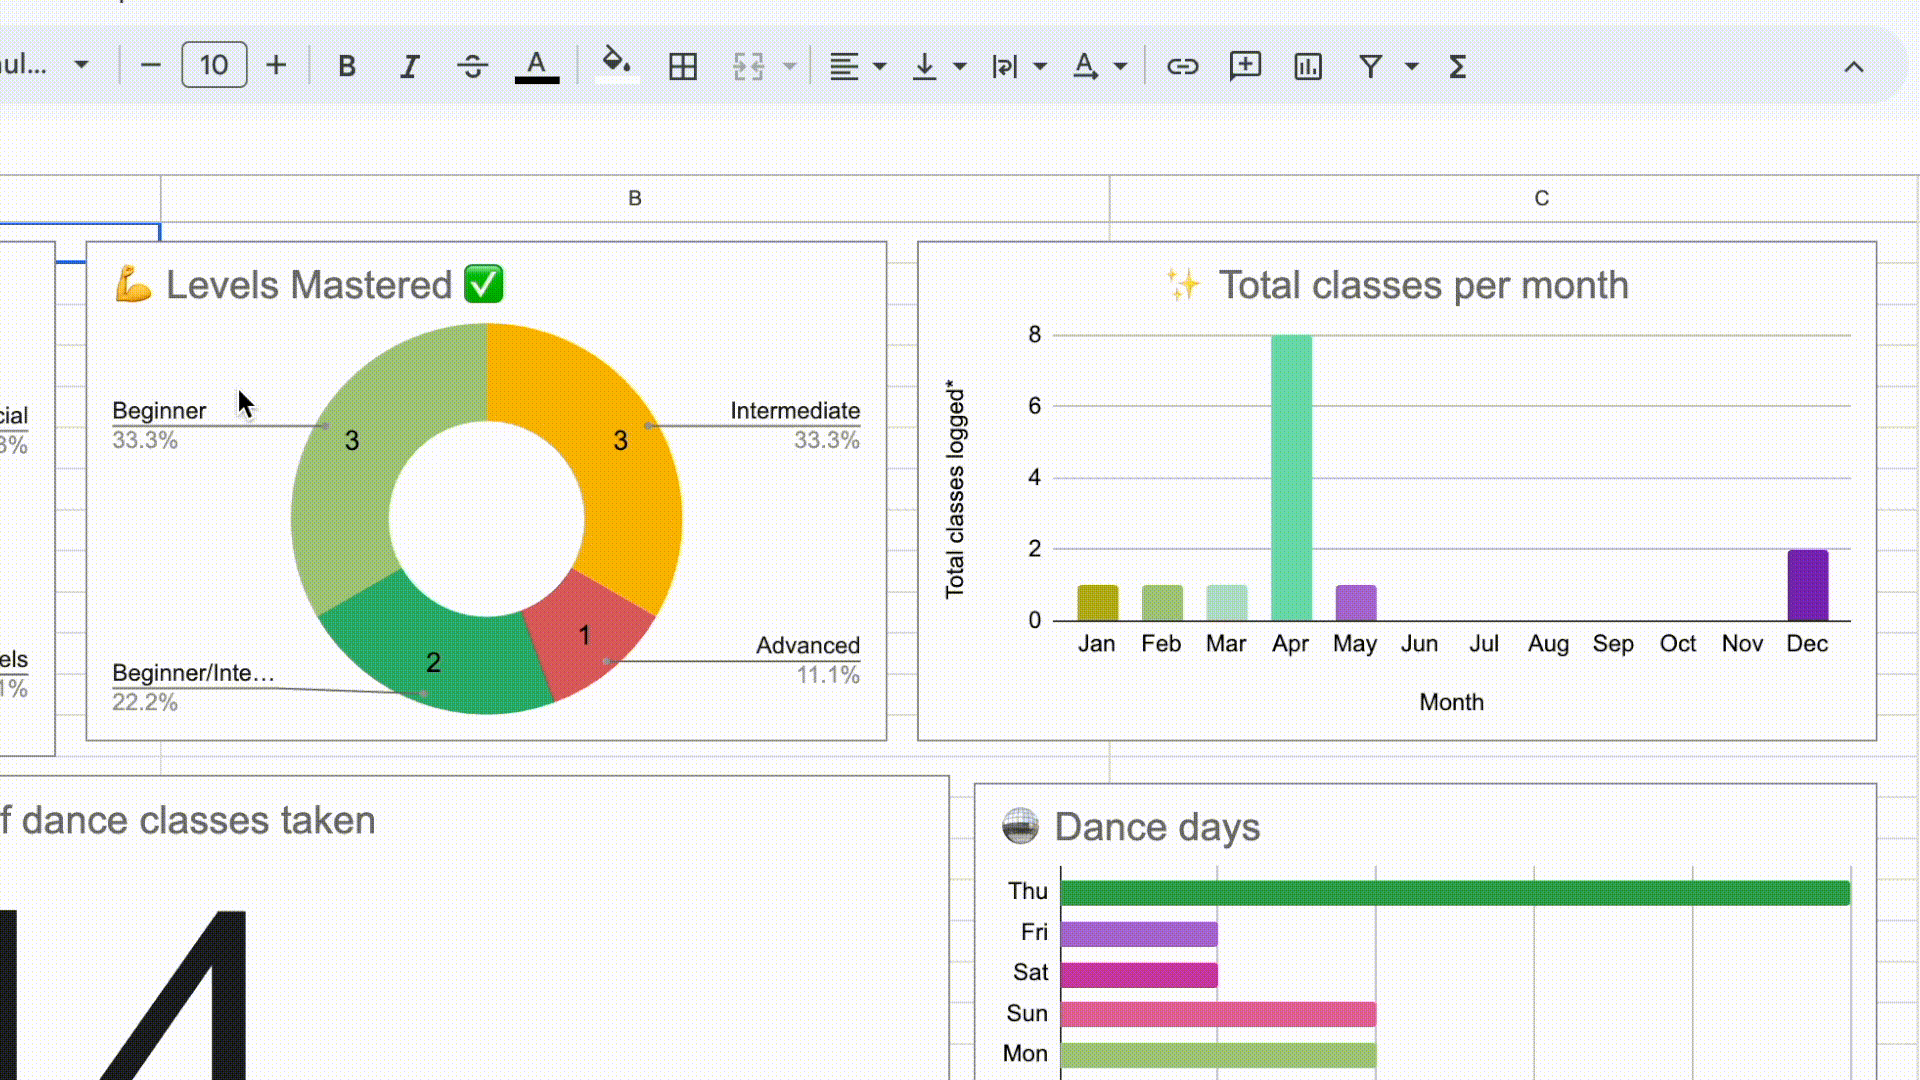Image resolution: width=1920 pixels, height=1080 pixels.
Task: Click the Total classes logged axis title
Action: [956, 489]
